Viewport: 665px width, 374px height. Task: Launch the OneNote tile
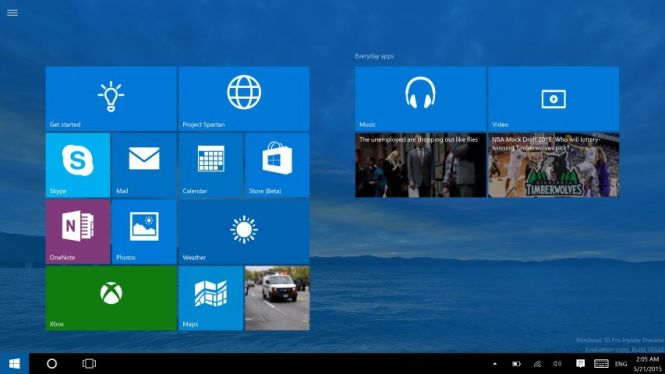pos(78,232)
